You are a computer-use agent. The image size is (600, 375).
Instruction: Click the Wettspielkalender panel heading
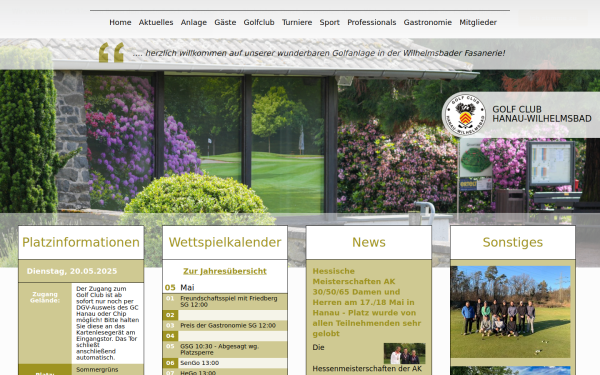point(225,242)
